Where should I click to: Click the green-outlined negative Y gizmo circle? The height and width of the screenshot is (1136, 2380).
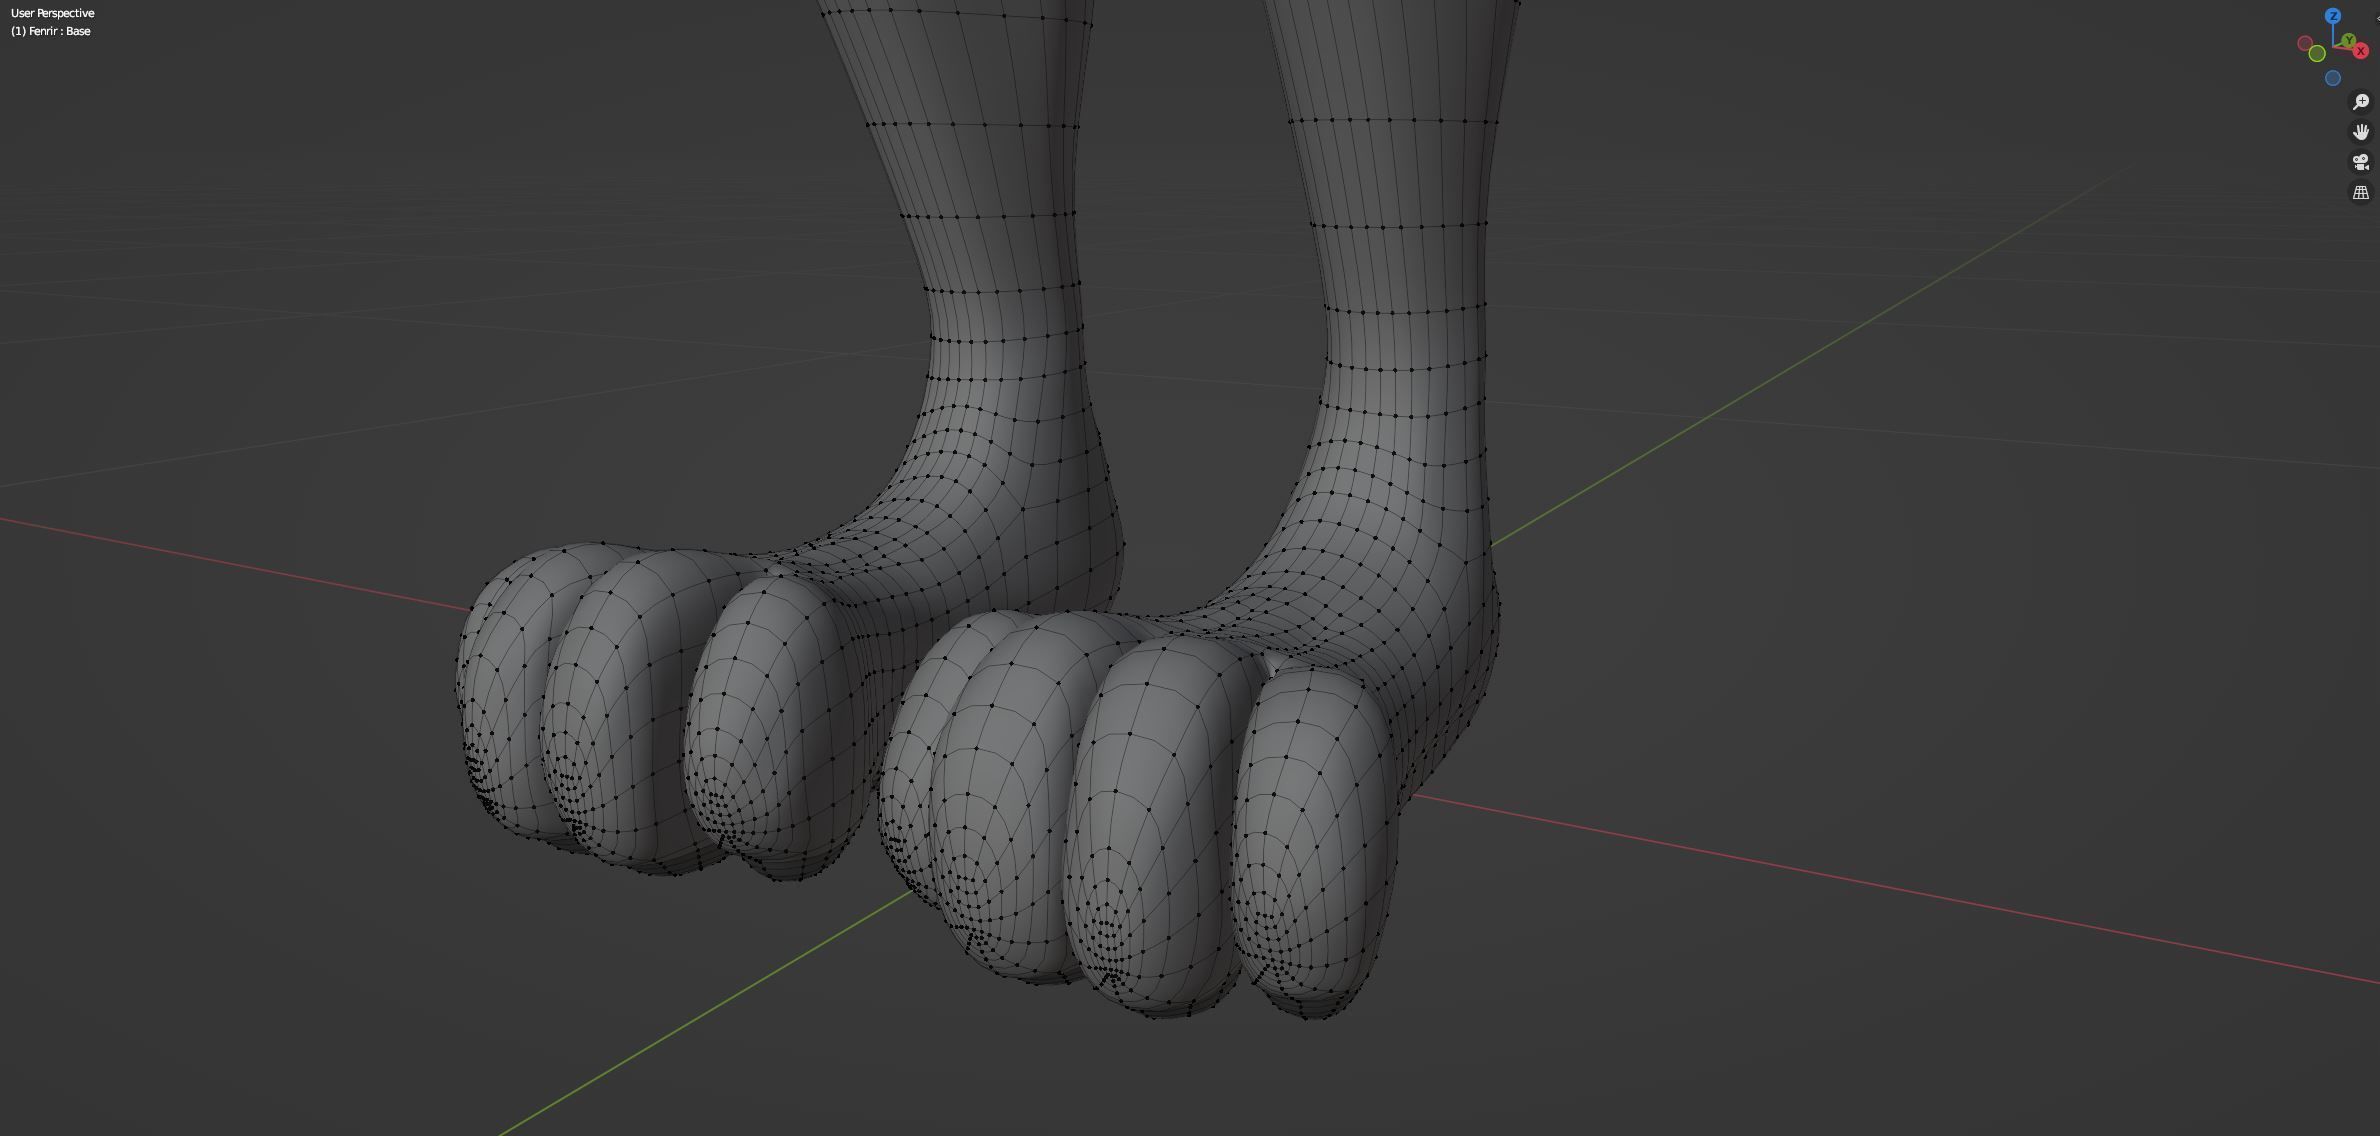point(2317,53)
